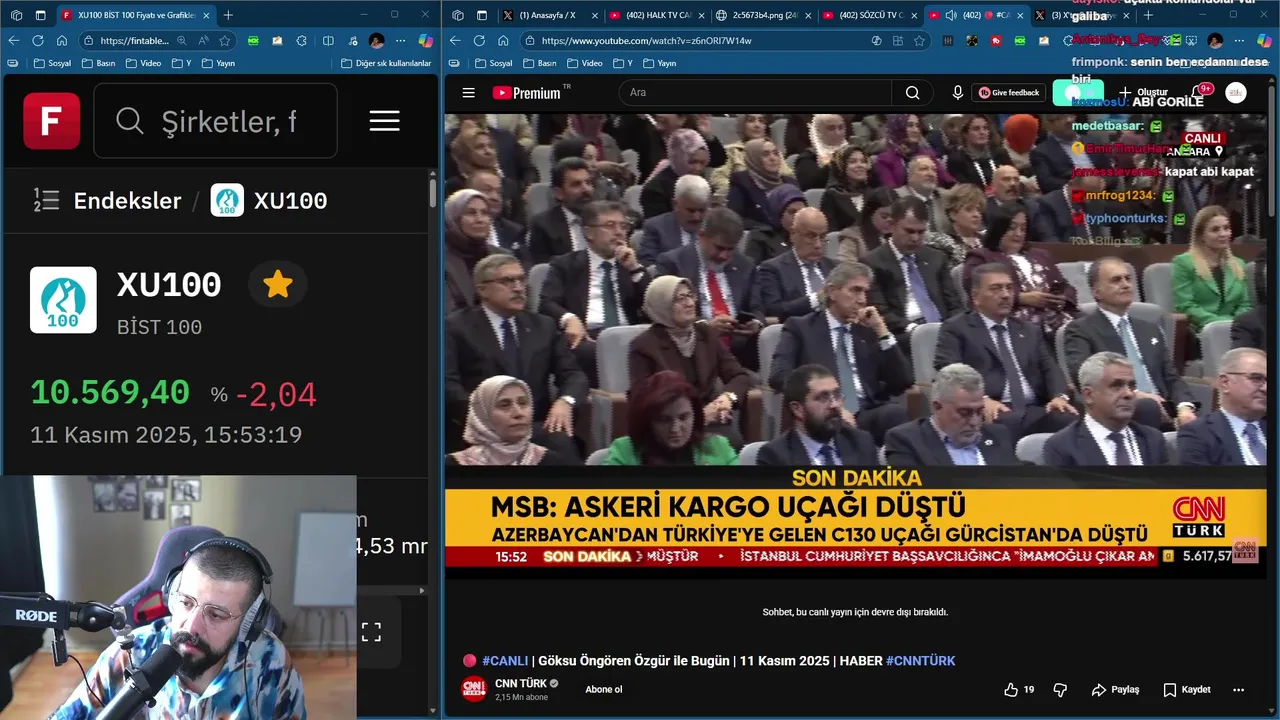Dislike the video with thumbs down
The image size is (1280, 720).
(1060, 689)
